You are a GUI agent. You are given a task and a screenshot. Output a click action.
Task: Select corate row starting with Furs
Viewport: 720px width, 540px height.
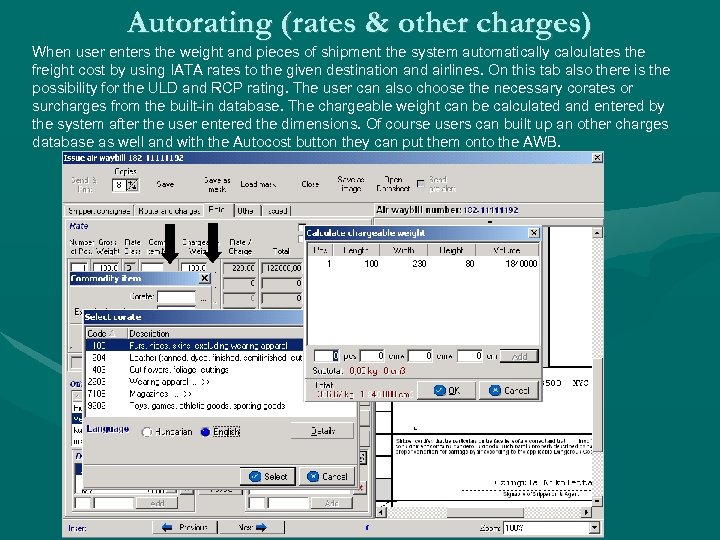tap(194, 345)
